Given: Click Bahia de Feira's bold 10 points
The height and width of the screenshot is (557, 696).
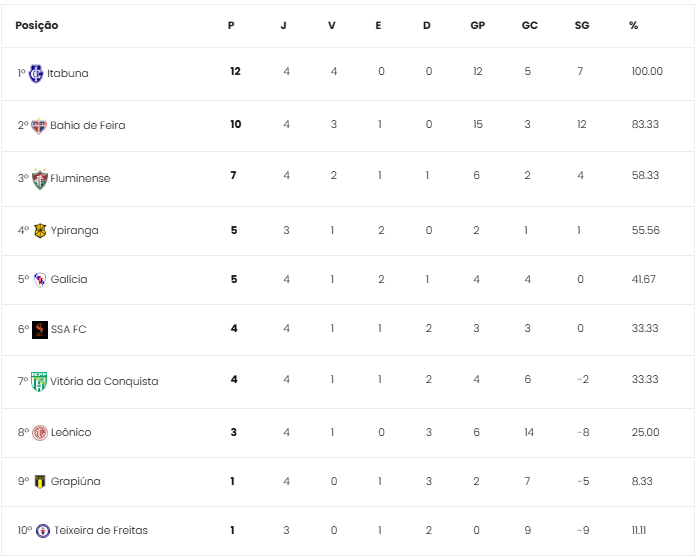Looking at the screenshot, I should coord(235,124).
